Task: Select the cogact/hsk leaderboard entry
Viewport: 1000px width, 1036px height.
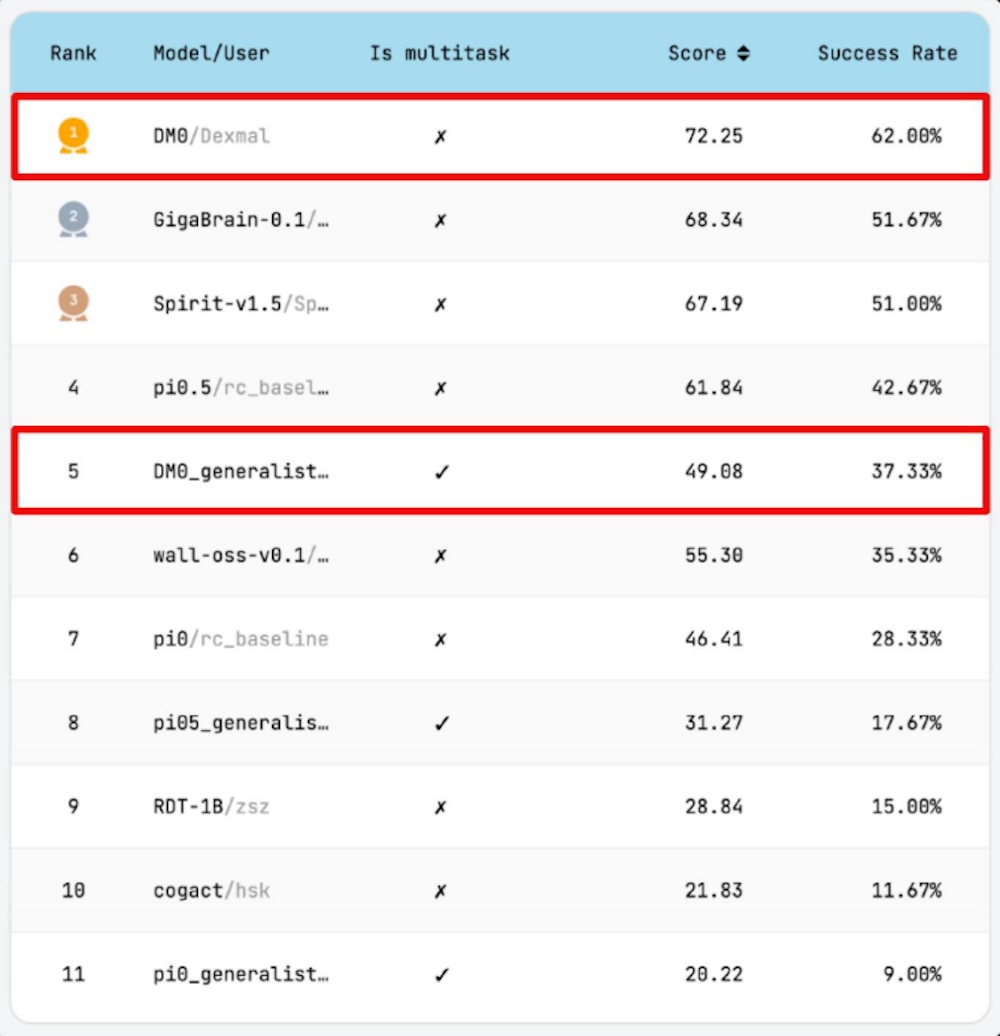Action: [x=211, y=890]
